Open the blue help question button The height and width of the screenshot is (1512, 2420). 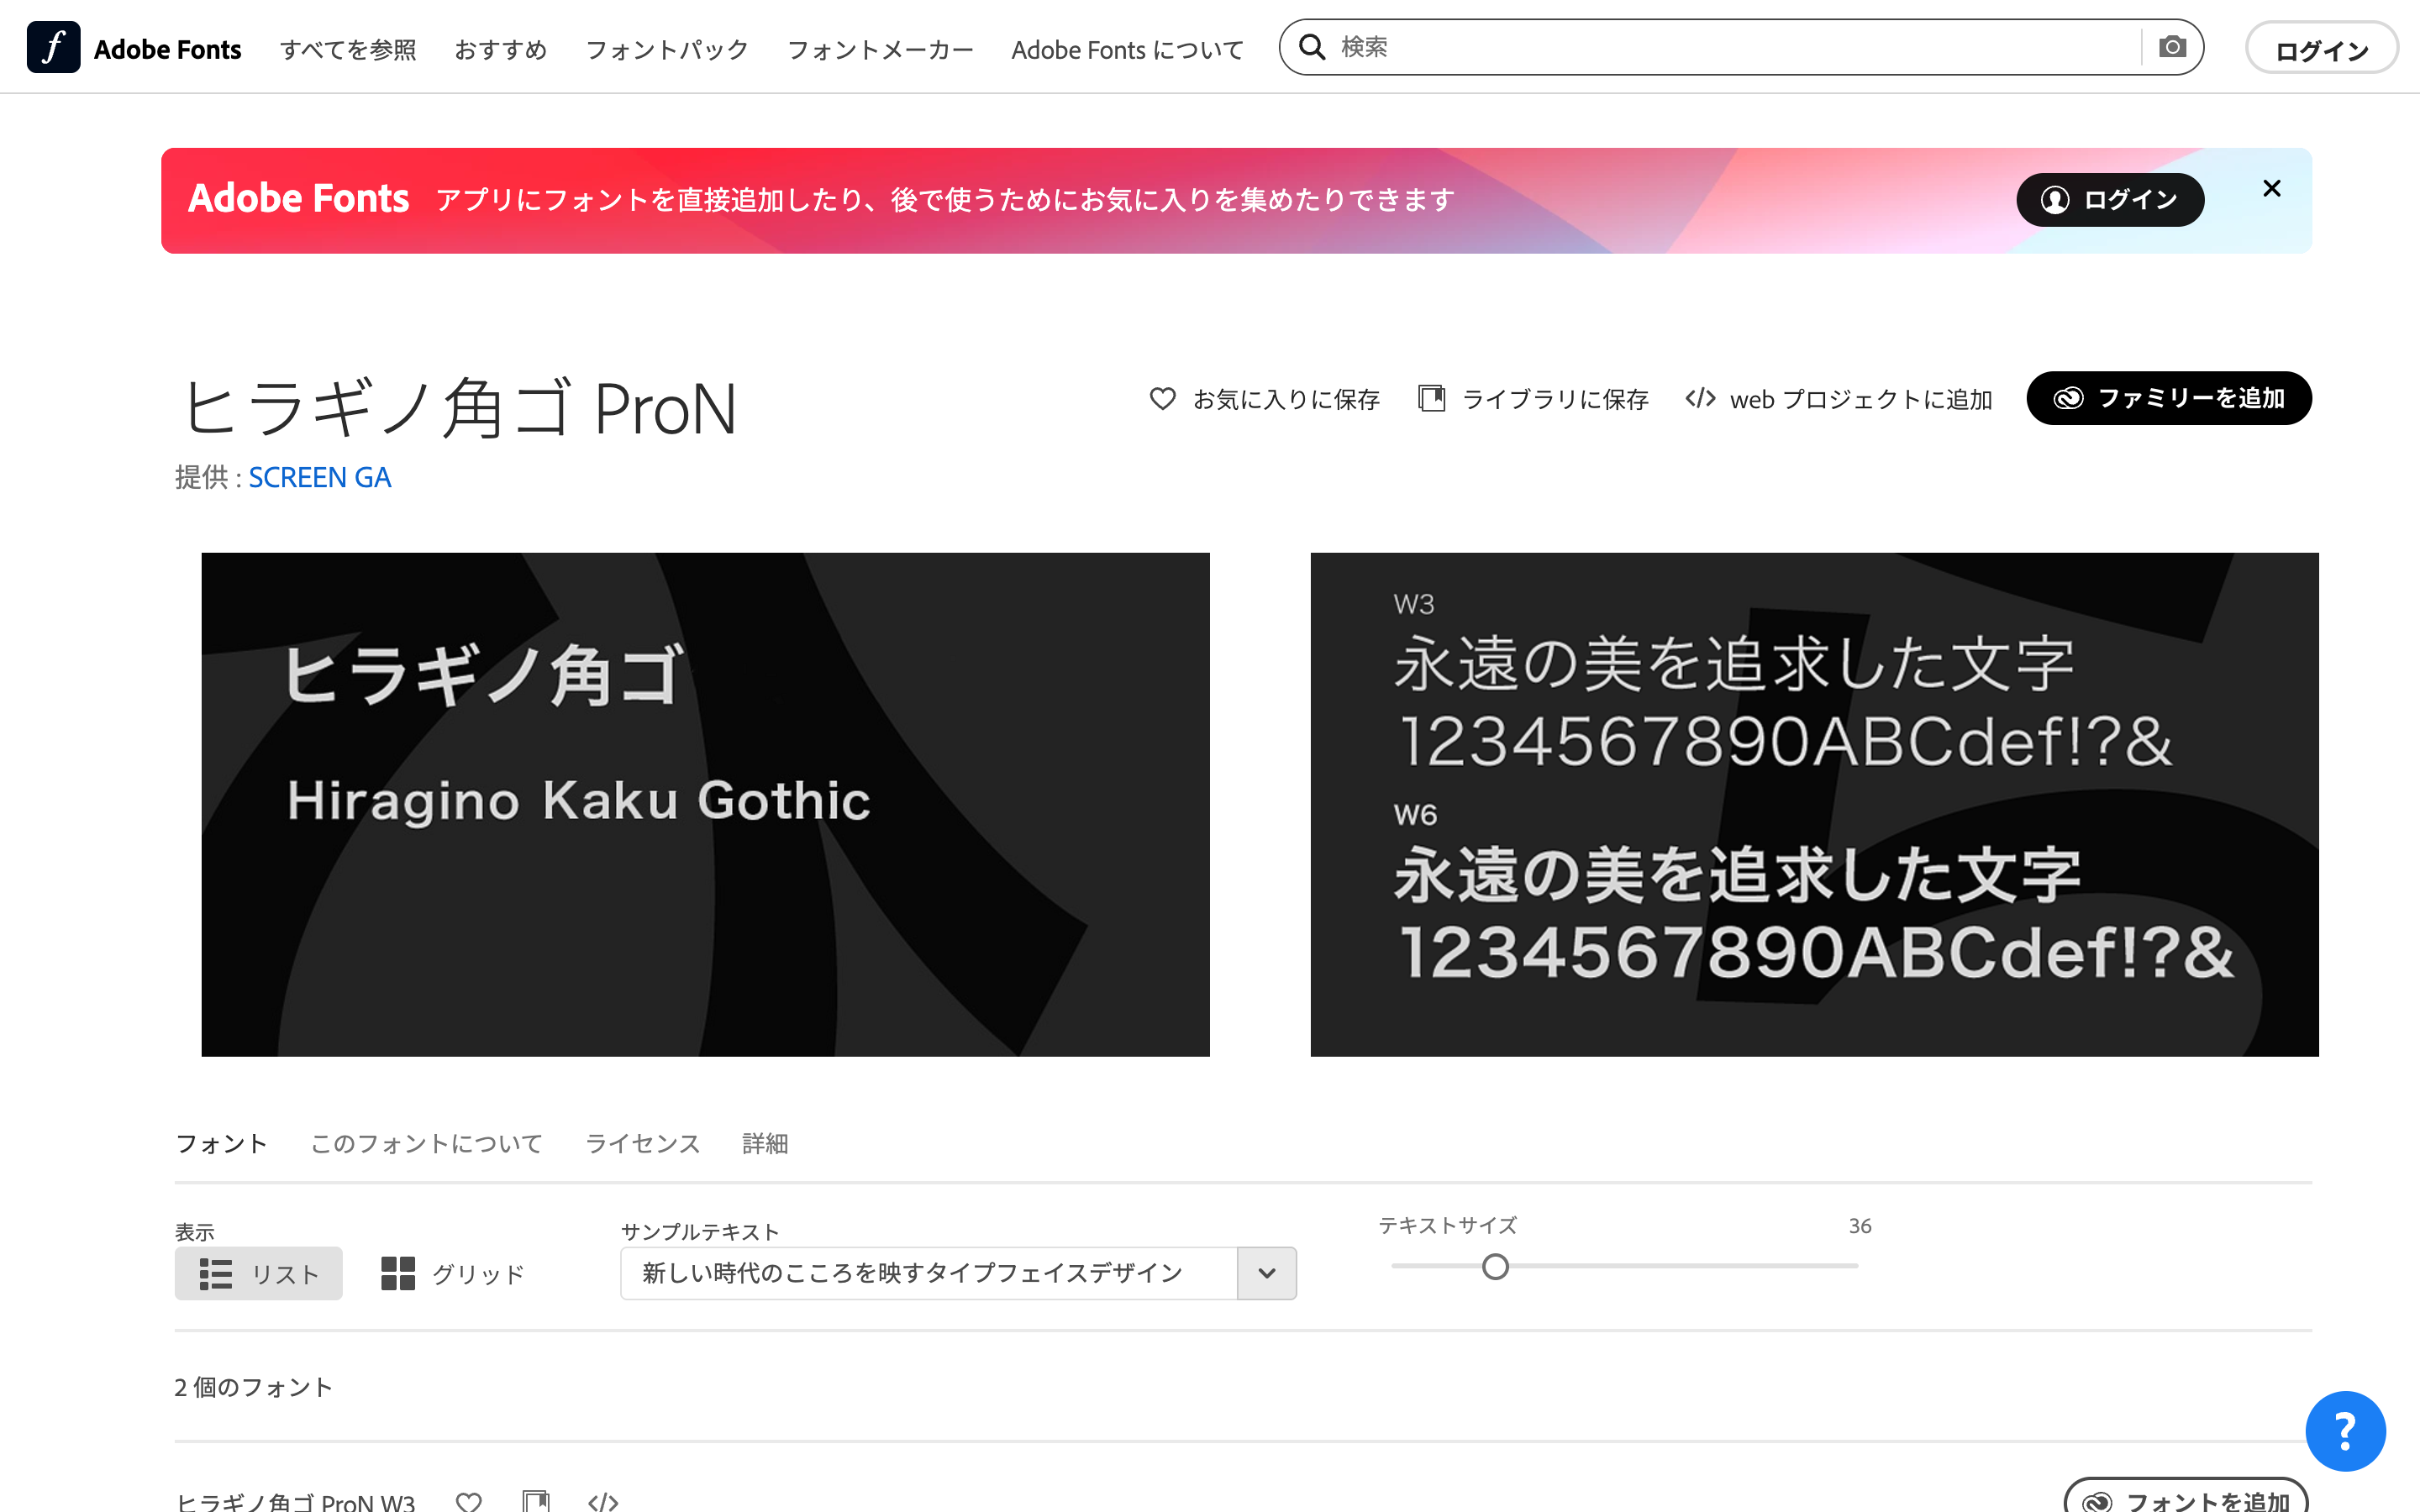(2345, 1431)
